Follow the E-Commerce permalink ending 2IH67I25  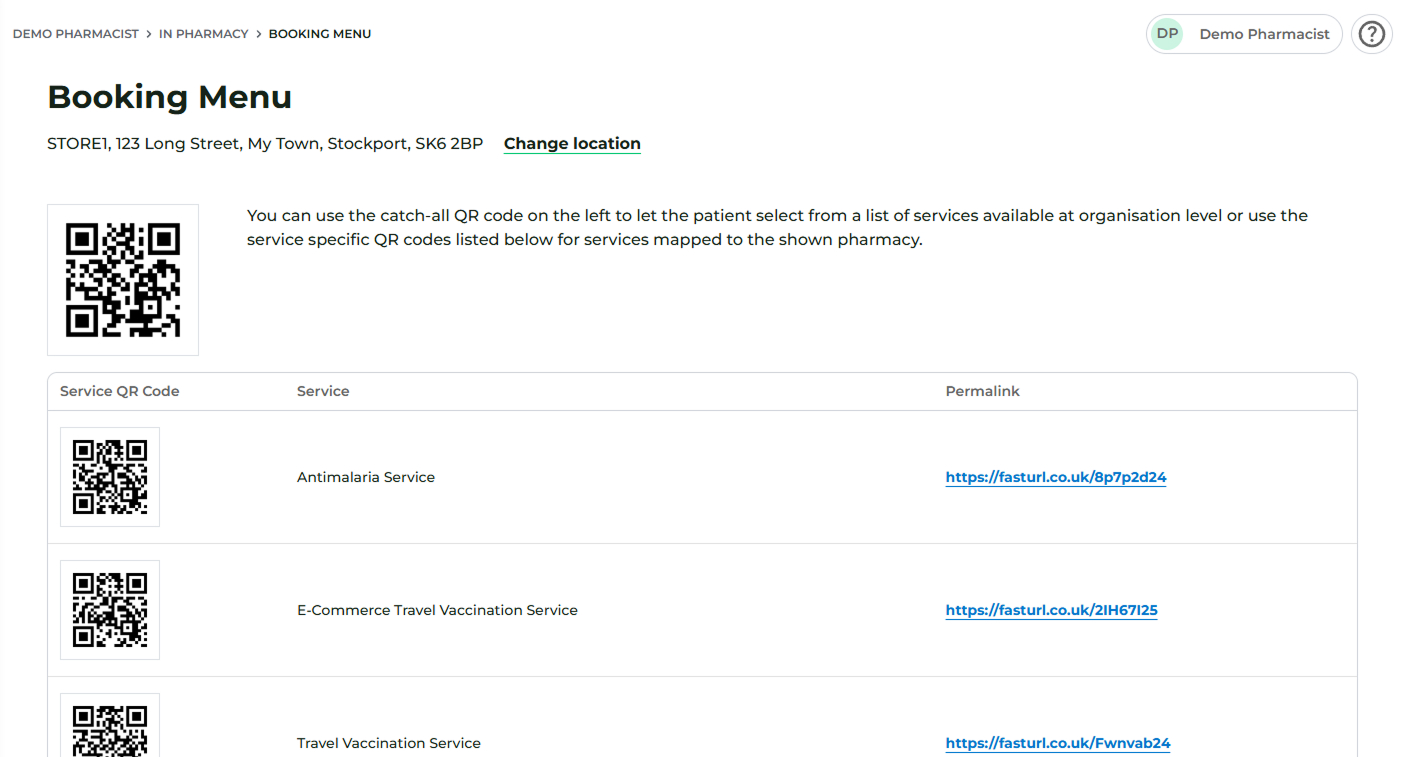coord(1051,611)
